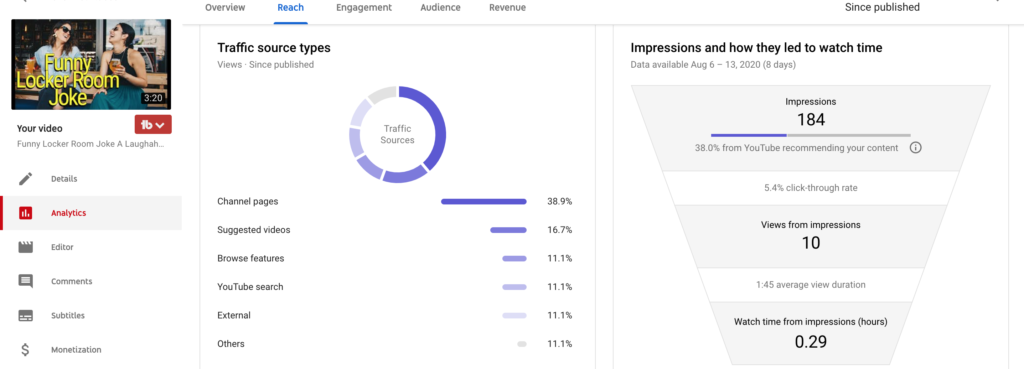Click the External traffic source row
Viewport: 1024px width, 369px height.
tap(394, 315)
